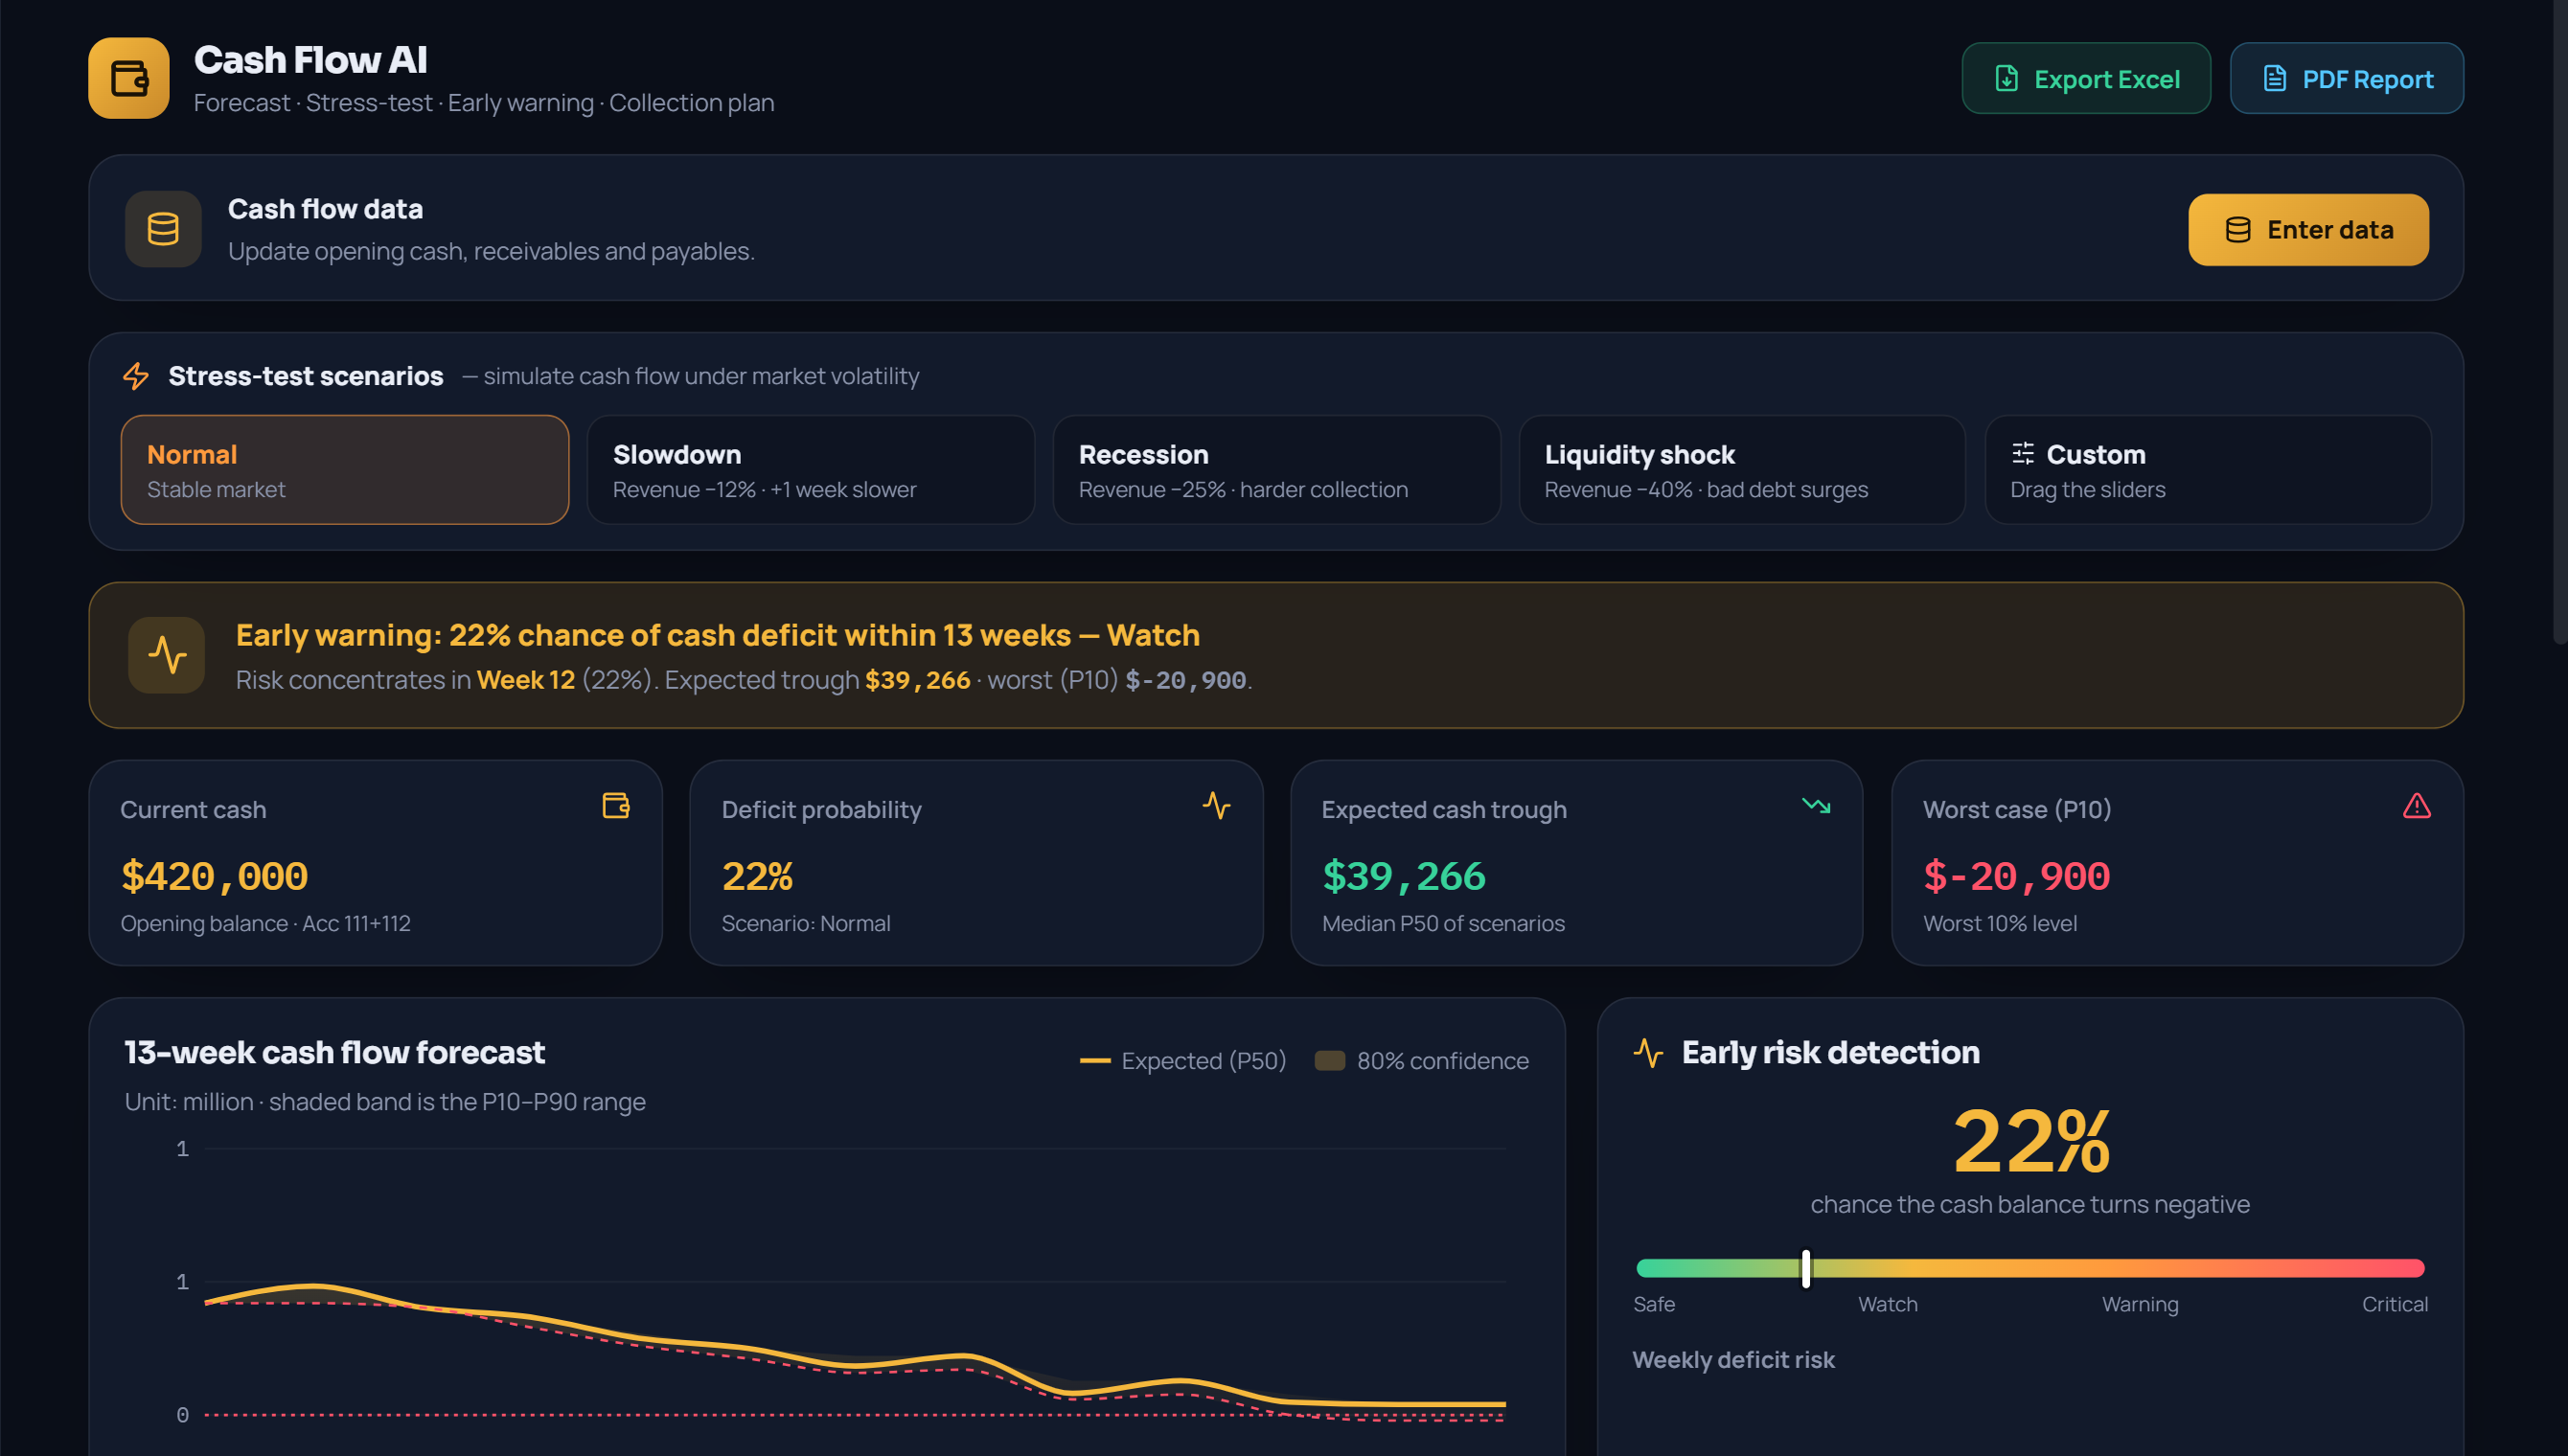
Task: Click the Warning label under risk gauge
Action: tap(2140, 1304)
